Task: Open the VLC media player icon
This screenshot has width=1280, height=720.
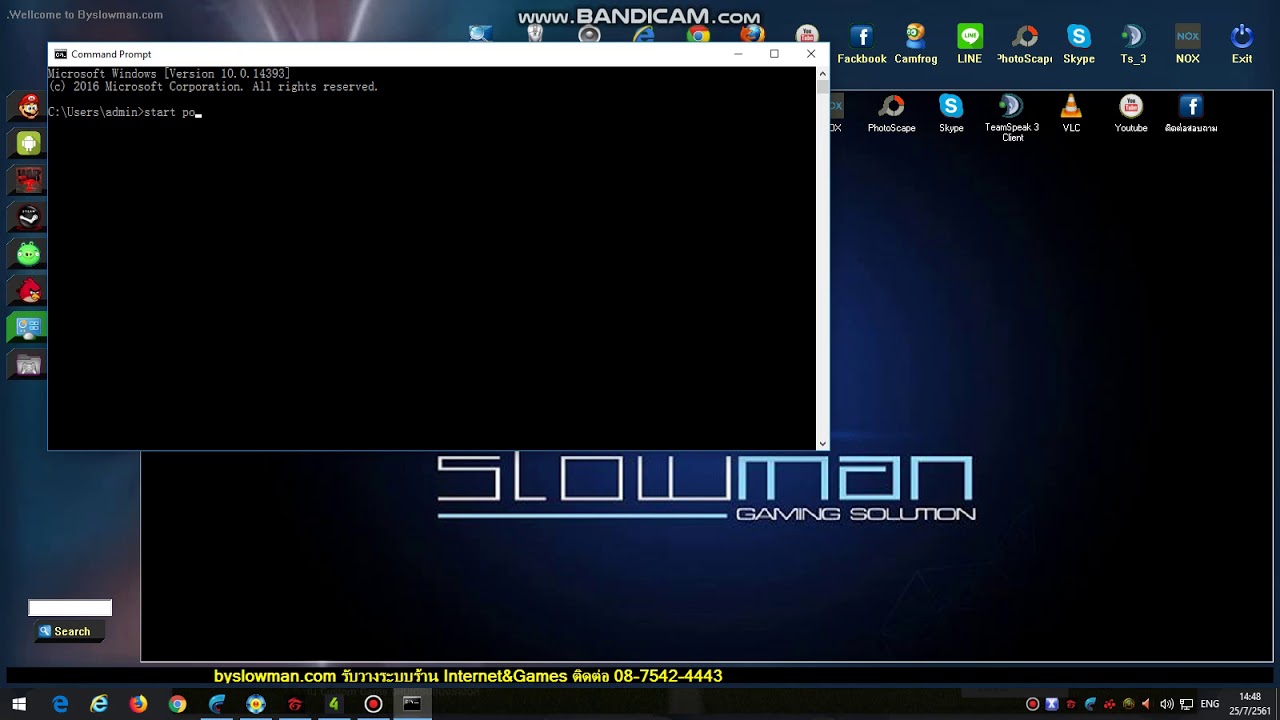Action: coord(1071,114)
